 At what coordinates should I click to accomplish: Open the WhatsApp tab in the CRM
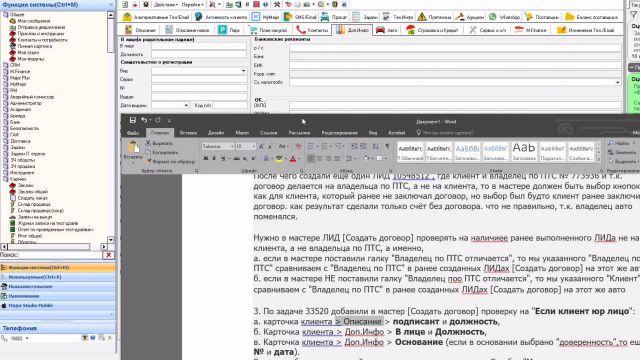[x=504, y=17]
